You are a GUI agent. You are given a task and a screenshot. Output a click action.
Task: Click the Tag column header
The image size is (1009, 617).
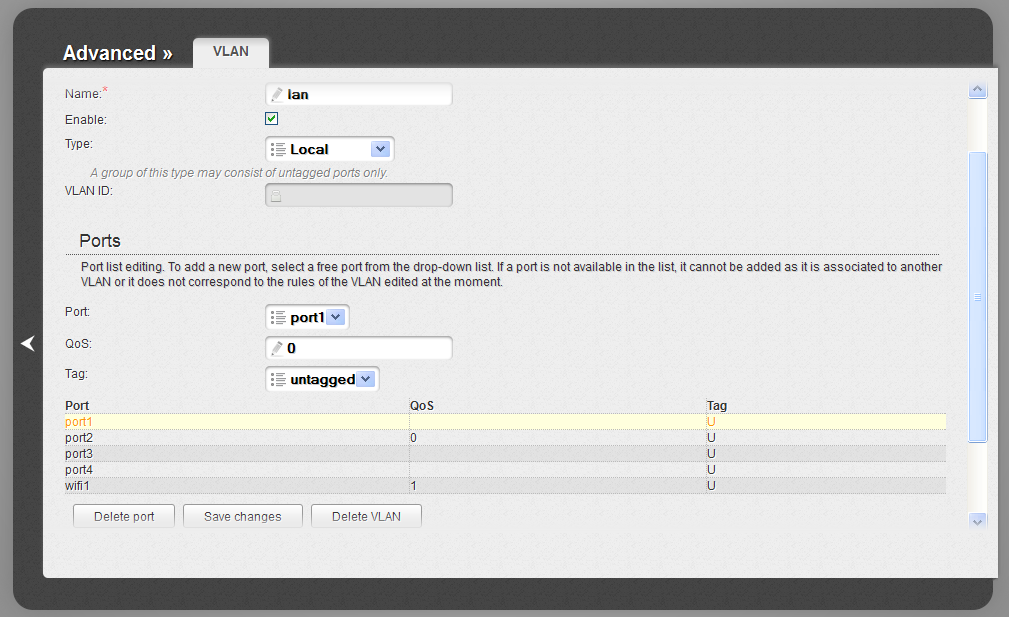click(x=717, y=405)
